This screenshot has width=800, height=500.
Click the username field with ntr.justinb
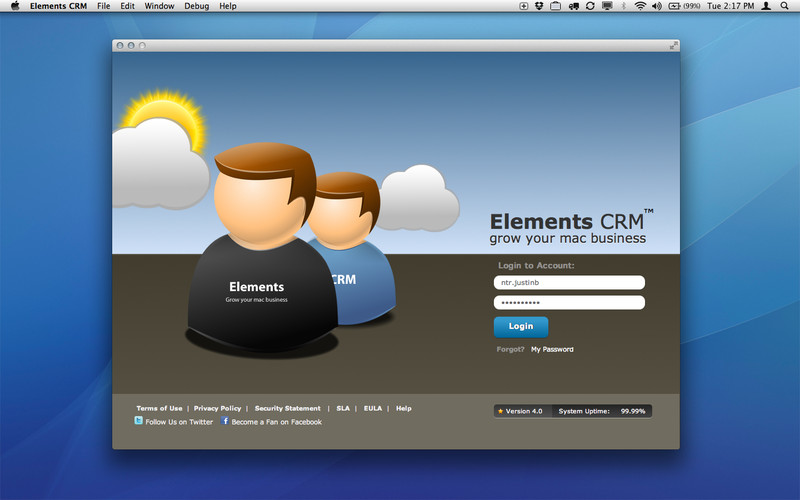569,283
